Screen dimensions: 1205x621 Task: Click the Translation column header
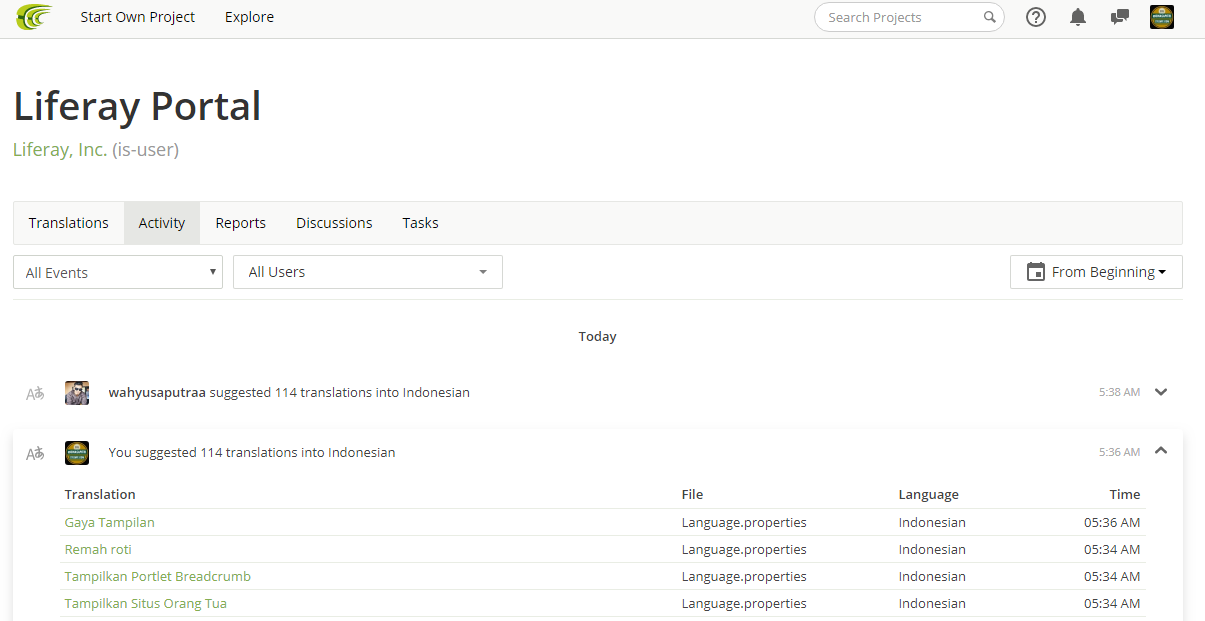point(100,495)
